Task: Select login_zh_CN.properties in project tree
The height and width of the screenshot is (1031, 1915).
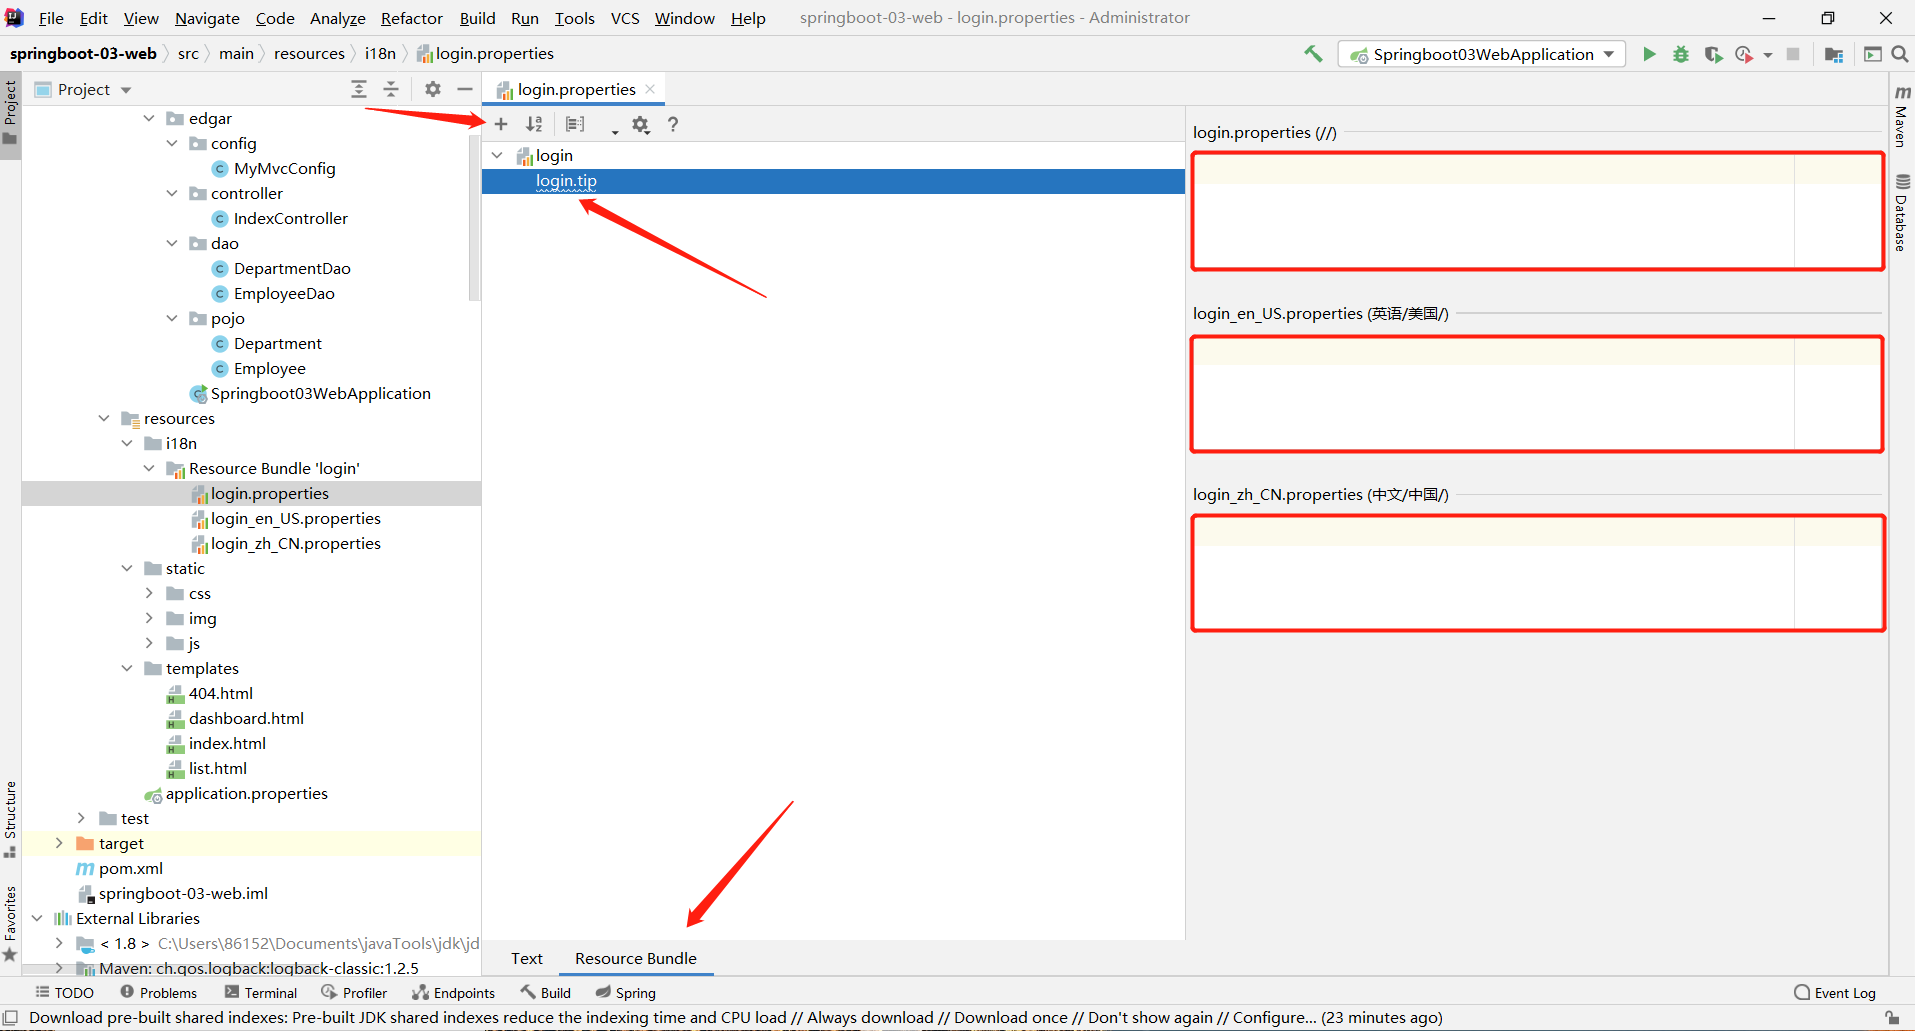Action: click(x=295, y=543)
